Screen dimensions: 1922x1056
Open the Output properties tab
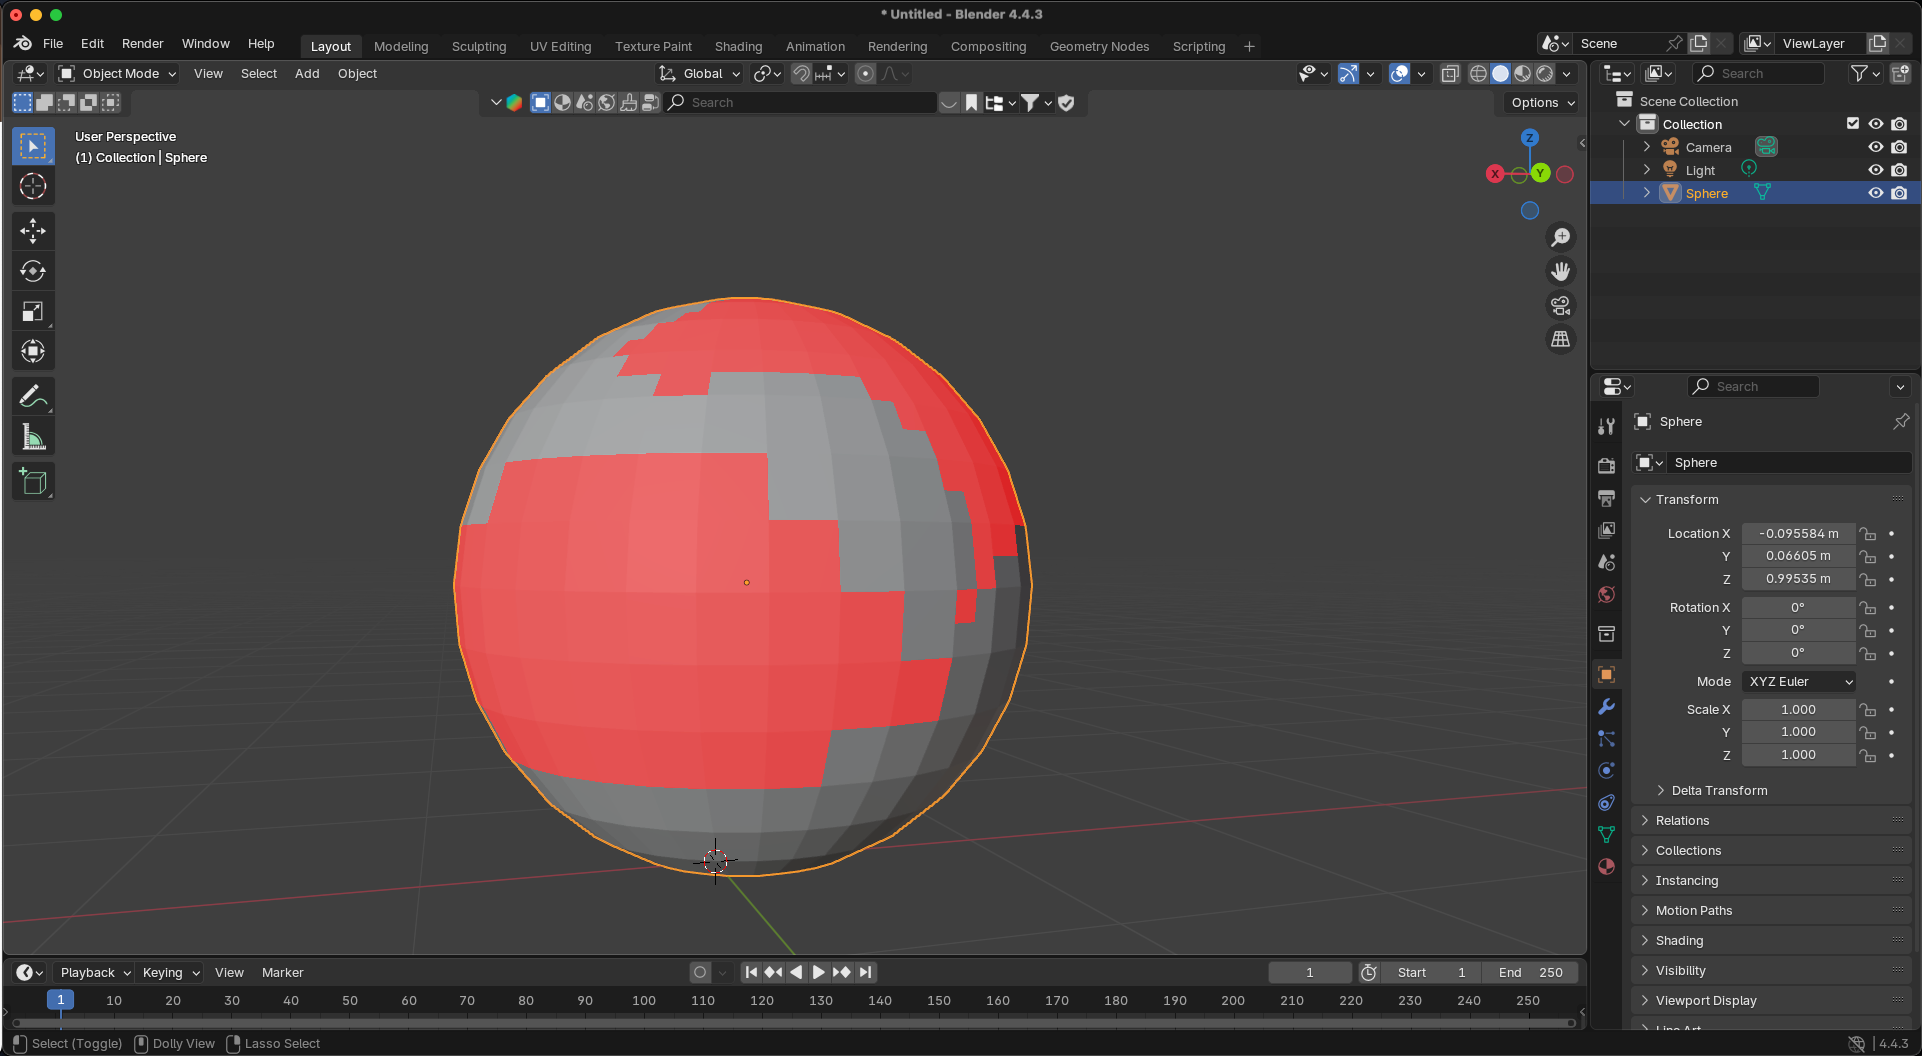tap(1606, 498)
